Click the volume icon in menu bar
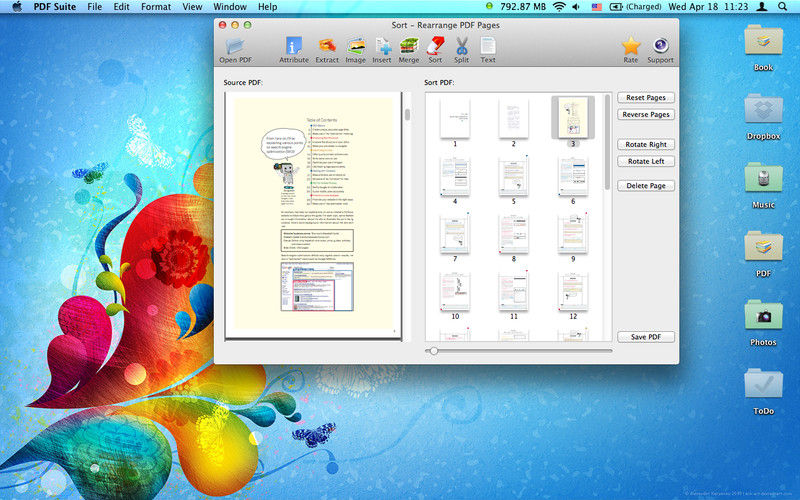Image resolution: width=800 pixels, height=500 pixels. click(577, 7)
